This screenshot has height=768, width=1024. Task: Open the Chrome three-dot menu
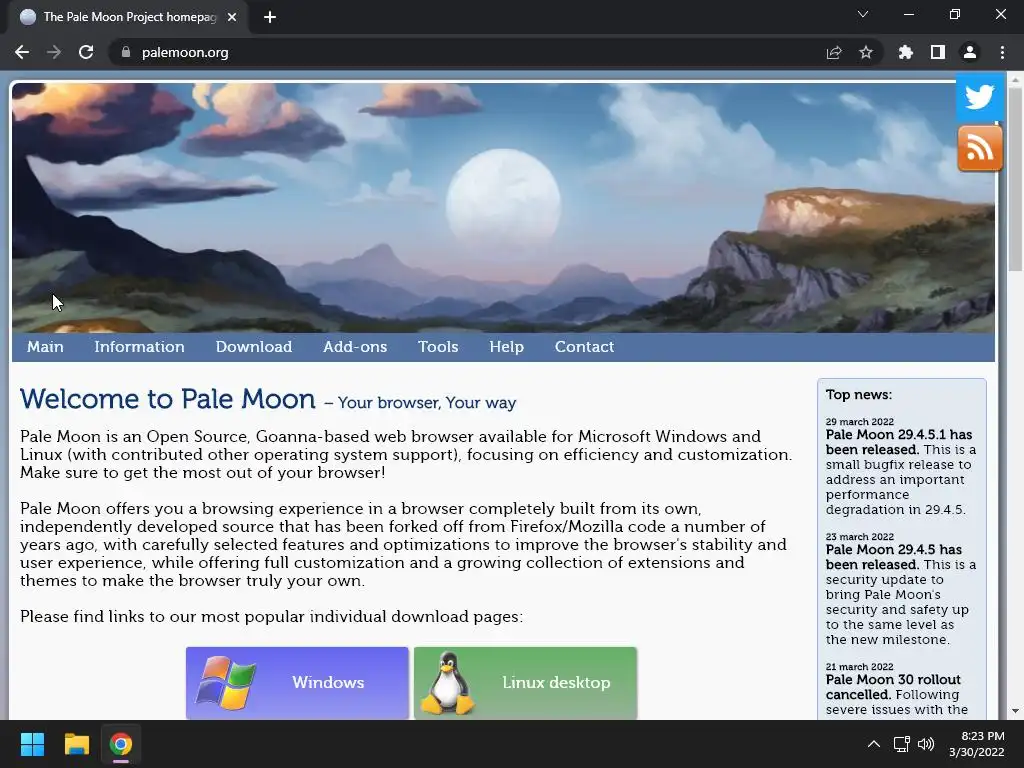1002,52
